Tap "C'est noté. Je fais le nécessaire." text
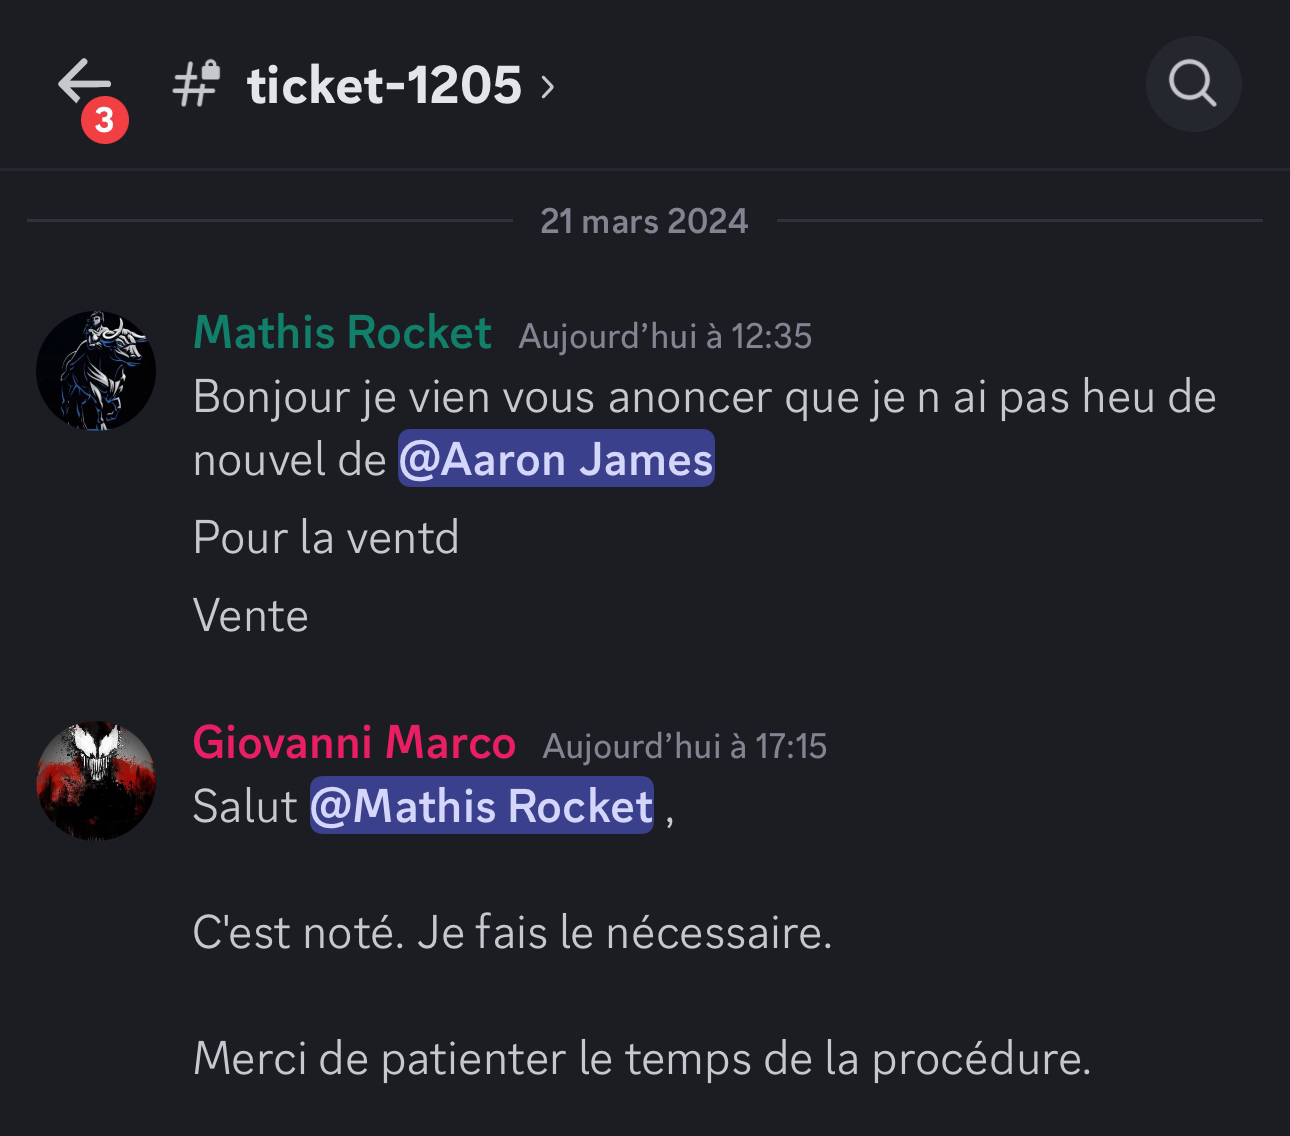The height and width of the screenshot is (1136, 1290). pyautogui.click(x=512, y=933)
